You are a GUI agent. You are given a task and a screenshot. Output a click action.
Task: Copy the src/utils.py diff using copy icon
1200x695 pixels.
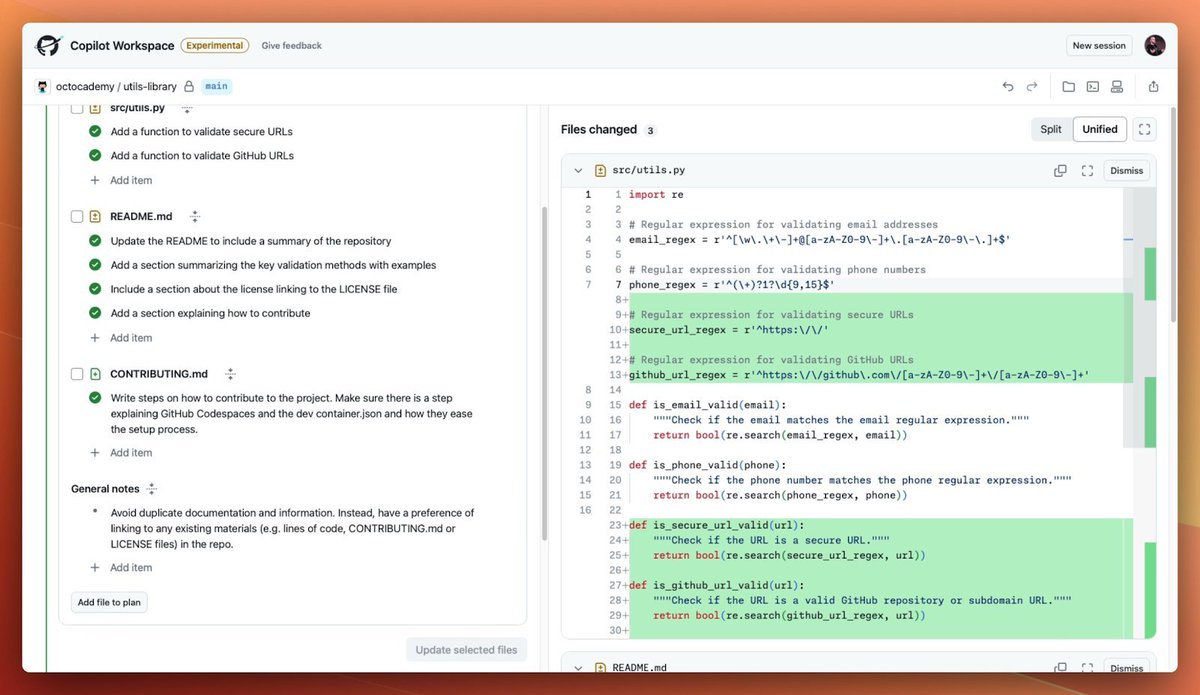[x=1060, y=170]
